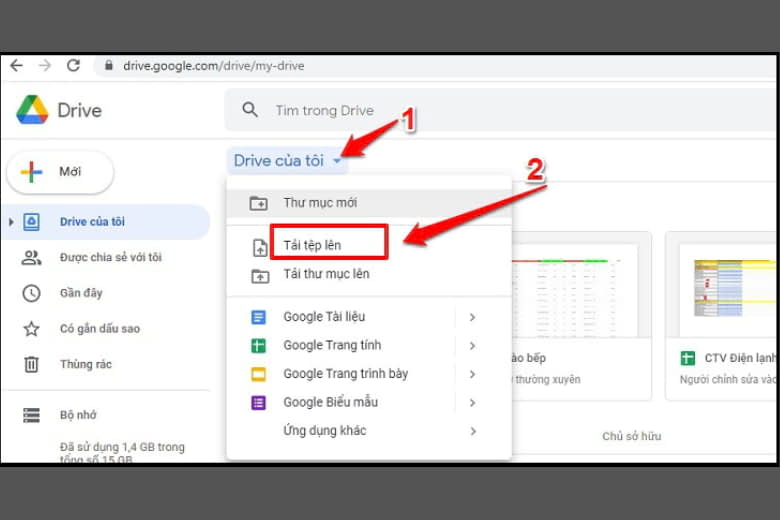Select Tải thư mục lên menu option
Viewport: 780px width, 520px height.
pyautogui.click(x=326, y=274)
